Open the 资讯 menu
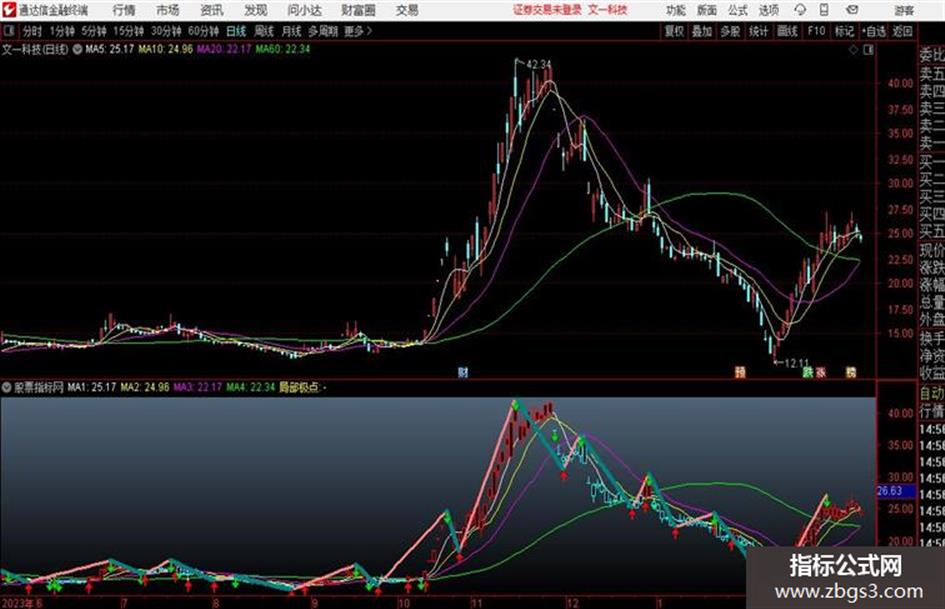This screenshot has height=609, width=945. coord(212,10)
